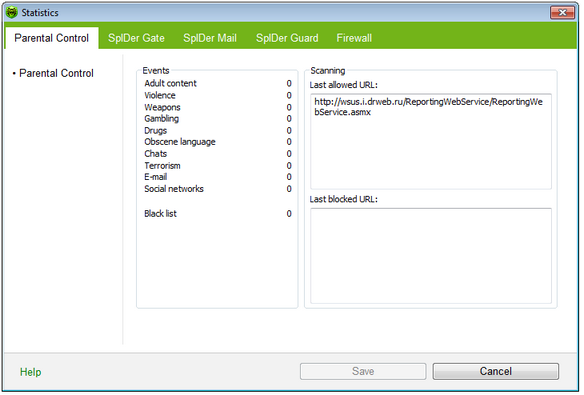Click the 'Events' group heading
This screenshot has height=395, width=584.
point(156,70)
